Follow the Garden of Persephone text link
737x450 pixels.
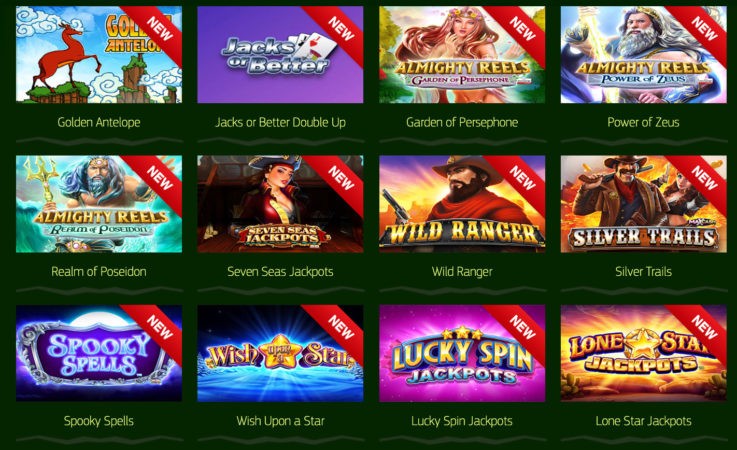(462, 122)
